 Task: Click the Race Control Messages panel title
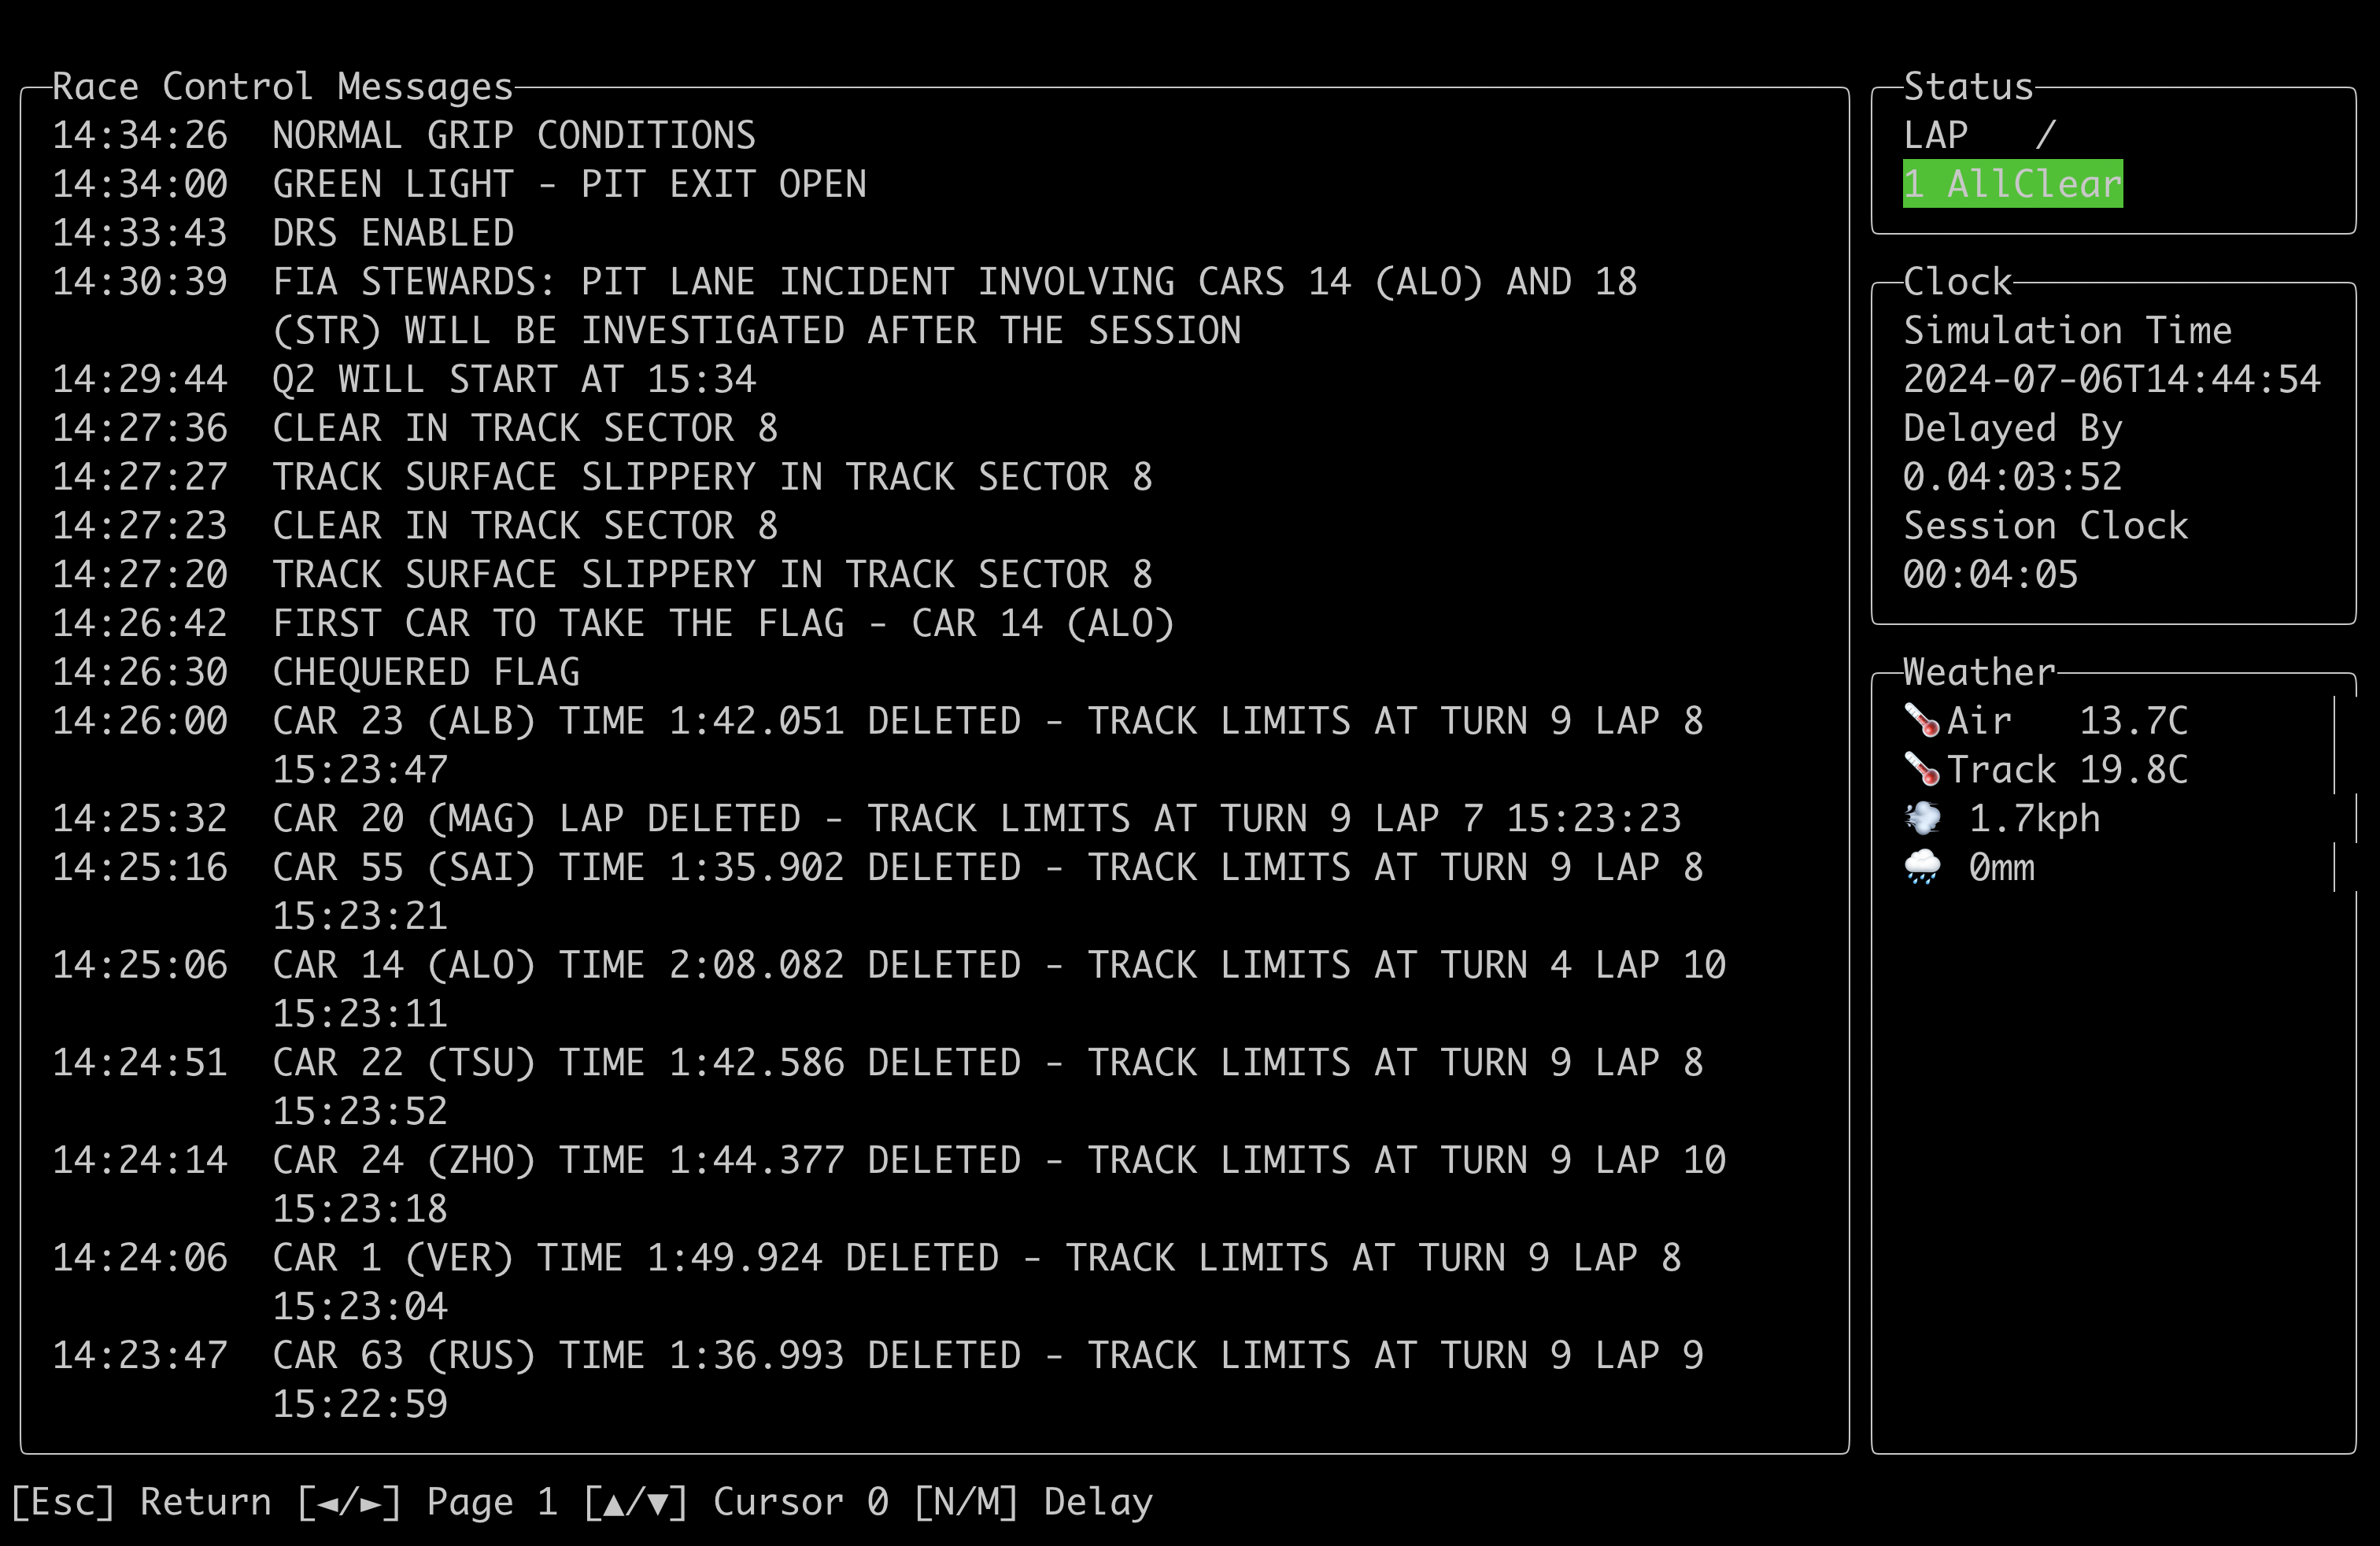(282, 87)
